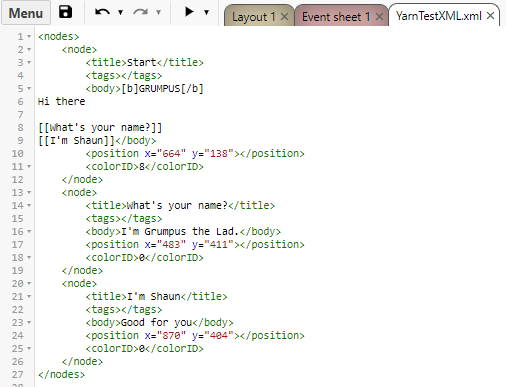Screen dimensions: 506x387
Task: Click the position value "664"
Action: [x=171, y=153]
